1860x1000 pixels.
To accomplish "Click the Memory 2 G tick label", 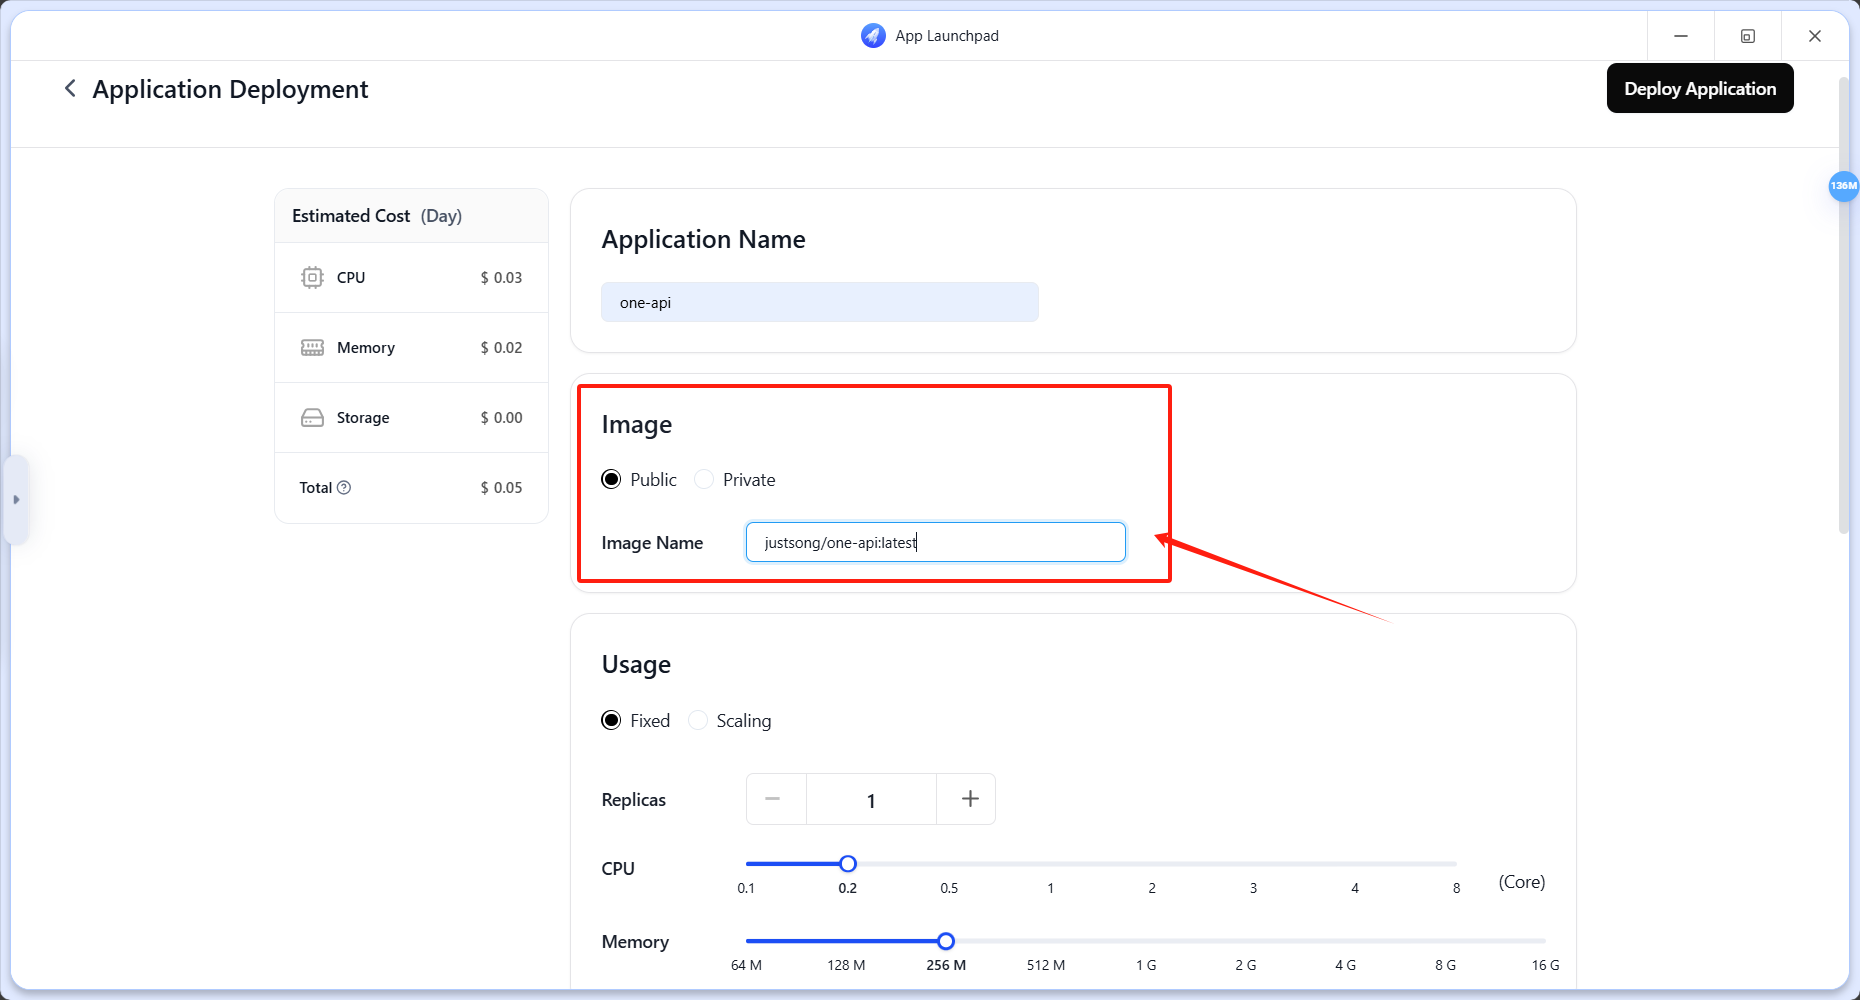I will click(1245, 965).
